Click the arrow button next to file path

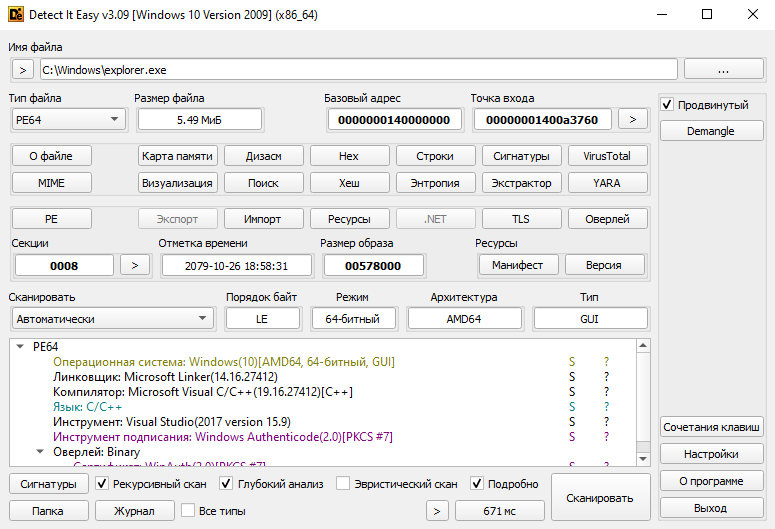[24, 70]
